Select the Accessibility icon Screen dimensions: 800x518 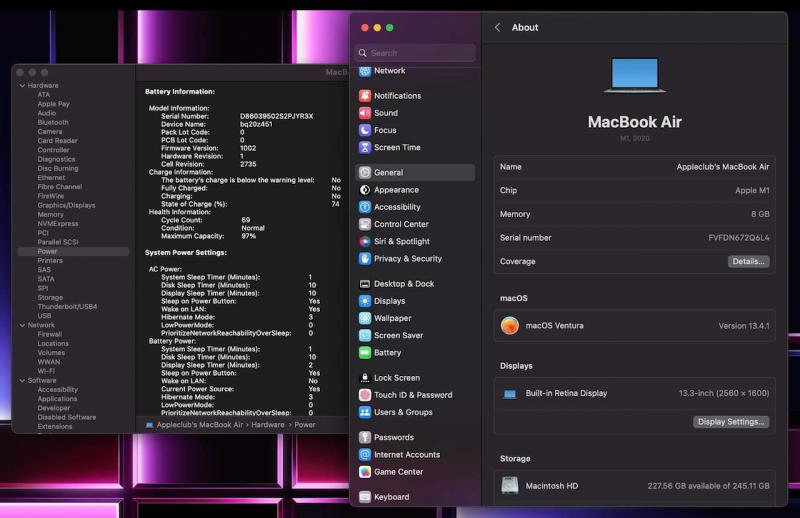point(364,207)
